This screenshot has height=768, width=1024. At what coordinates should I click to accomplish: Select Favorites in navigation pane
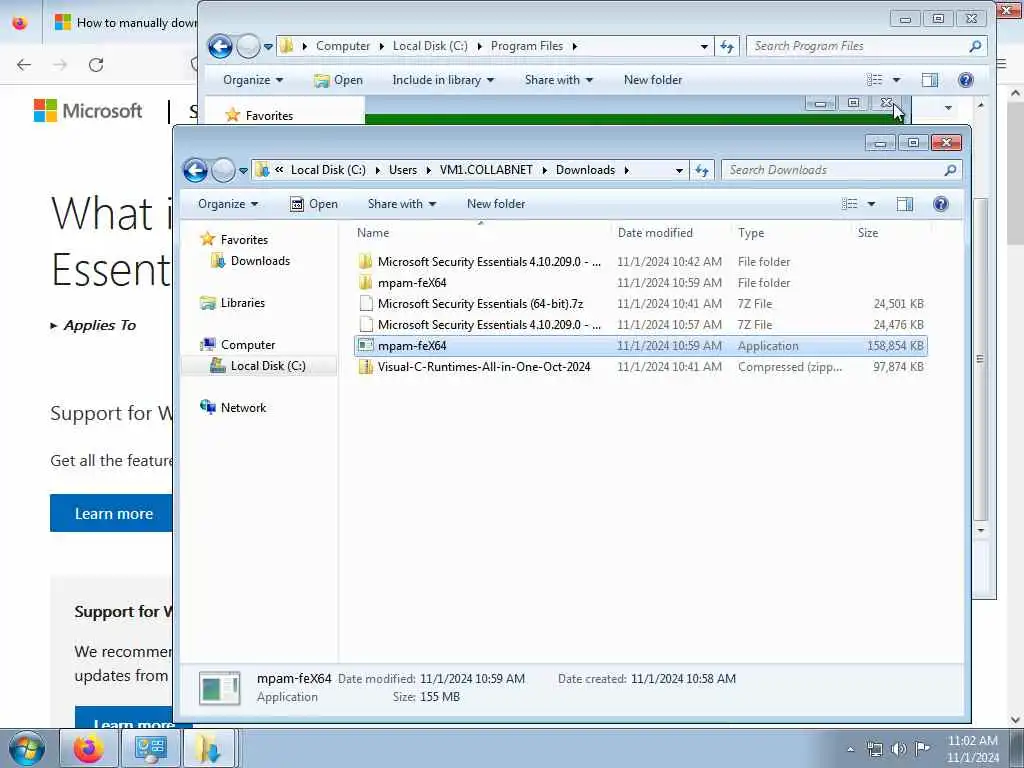point(244,240)
